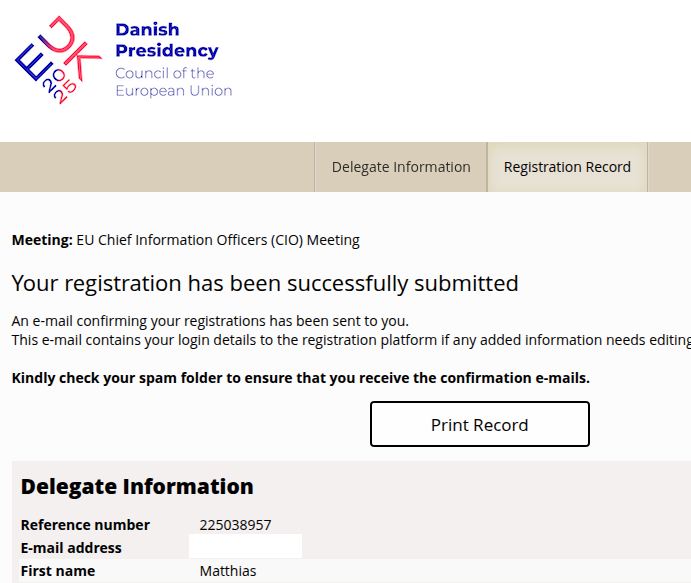691x583 pixels.
Task: Click the bold spam folder reminder text
Action: coord(300,378)
